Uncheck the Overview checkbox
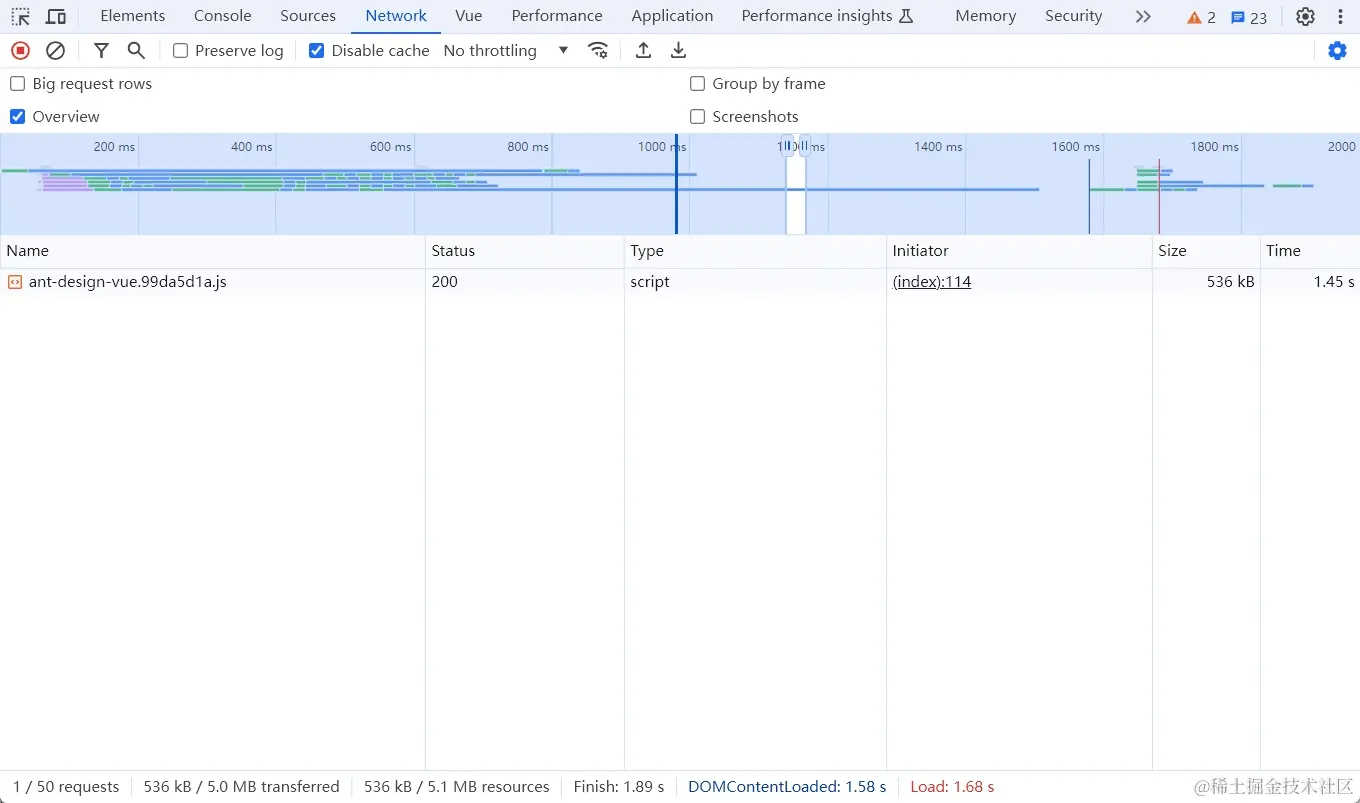 (x=17, y=117)
